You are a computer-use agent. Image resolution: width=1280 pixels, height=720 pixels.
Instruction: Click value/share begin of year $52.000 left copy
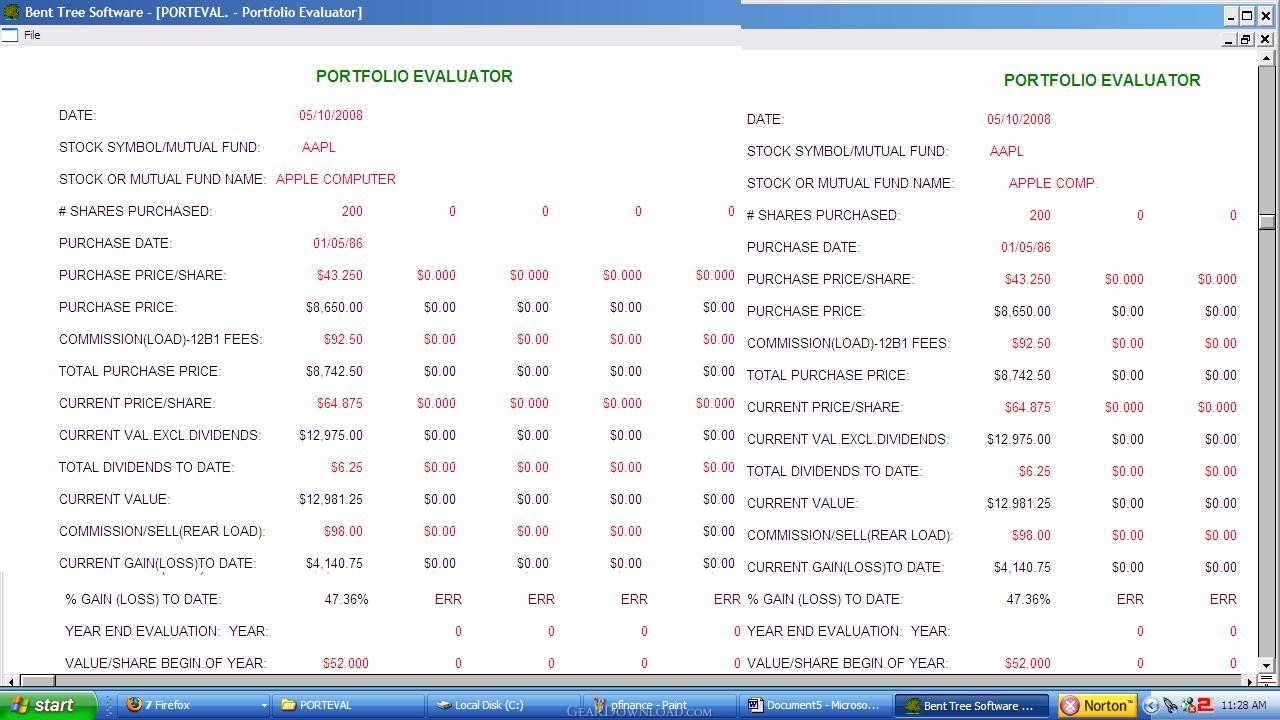click(x=346, y=663)
